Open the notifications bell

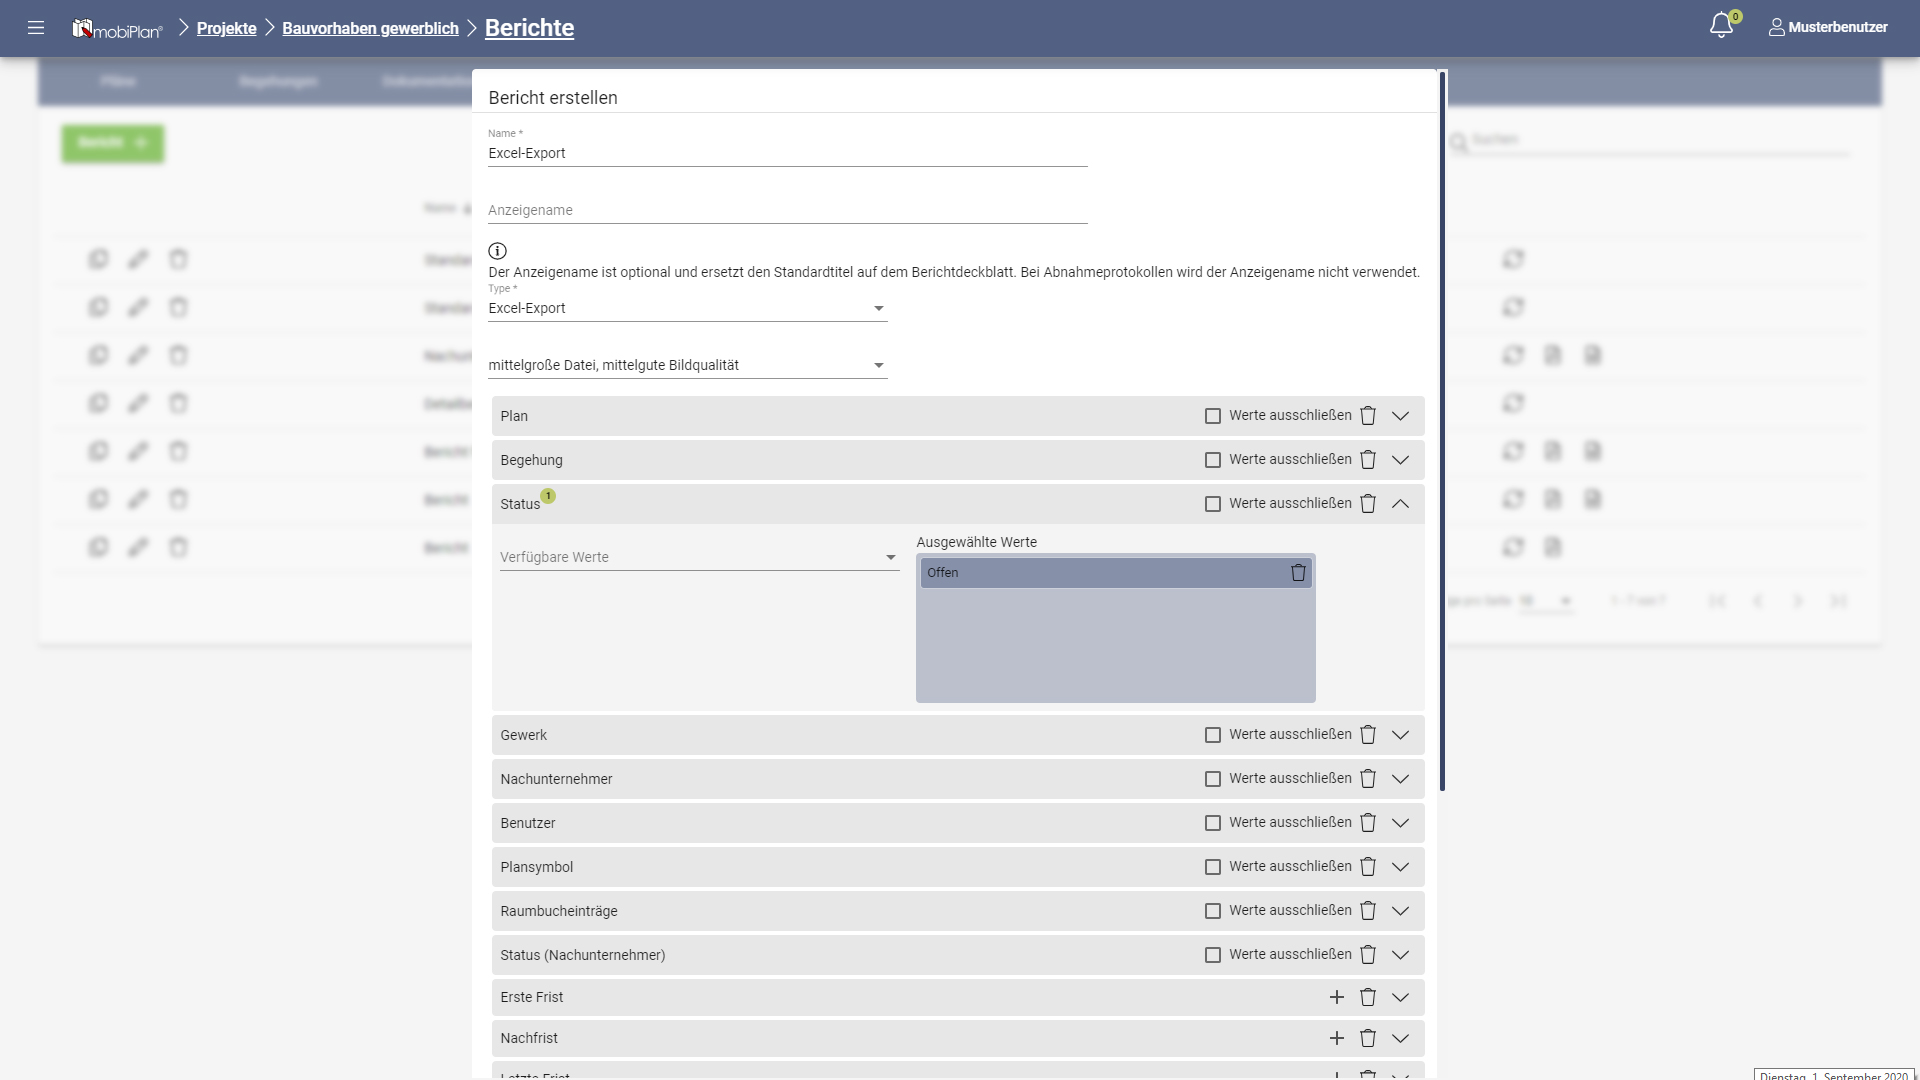(x=1721, y=26)
